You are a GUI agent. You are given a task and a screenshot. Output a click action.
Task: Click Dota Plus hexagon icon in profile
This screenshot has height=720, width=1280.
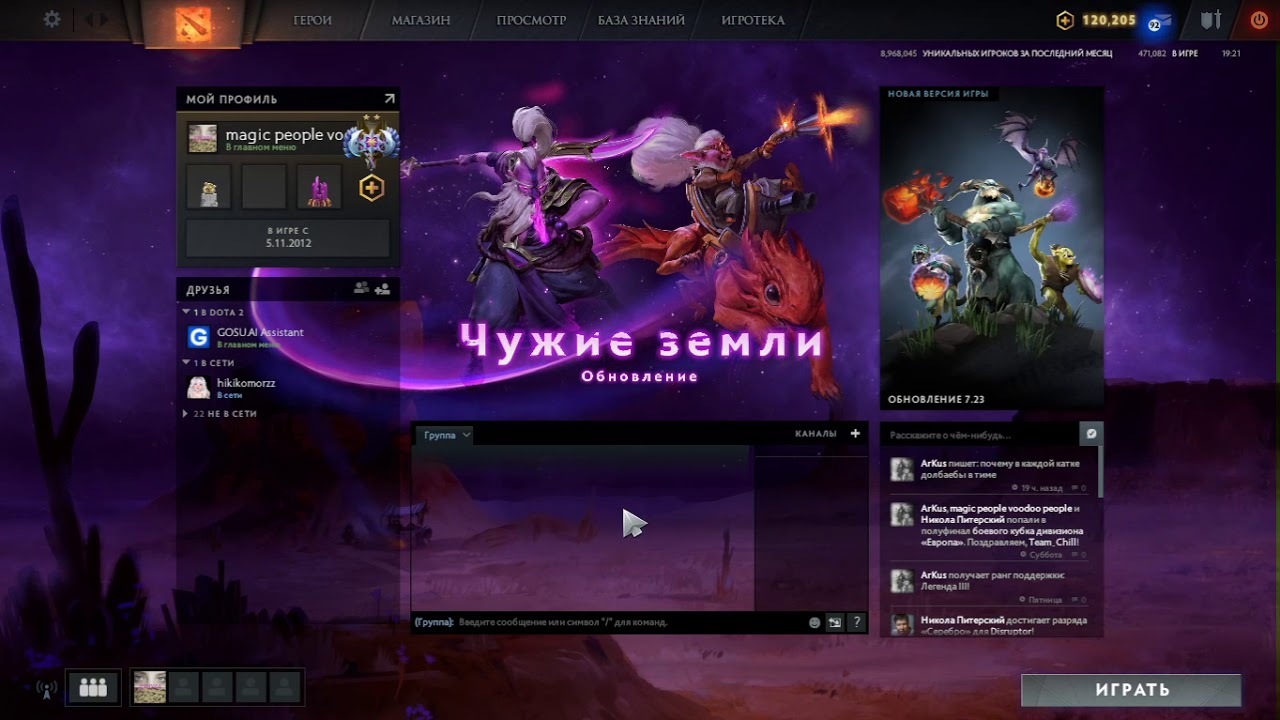(372, 187)
